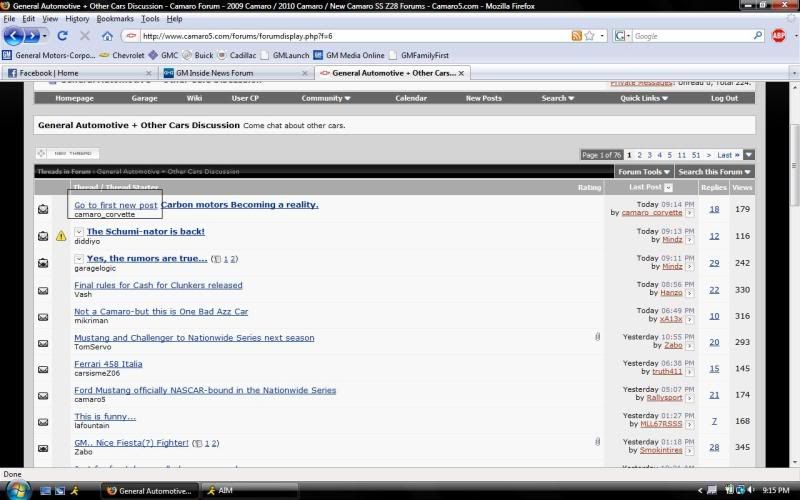Click the Adblock Plus ABP icon
The width and height of the screenshot is (800, 500).
[x=778, y=36]
